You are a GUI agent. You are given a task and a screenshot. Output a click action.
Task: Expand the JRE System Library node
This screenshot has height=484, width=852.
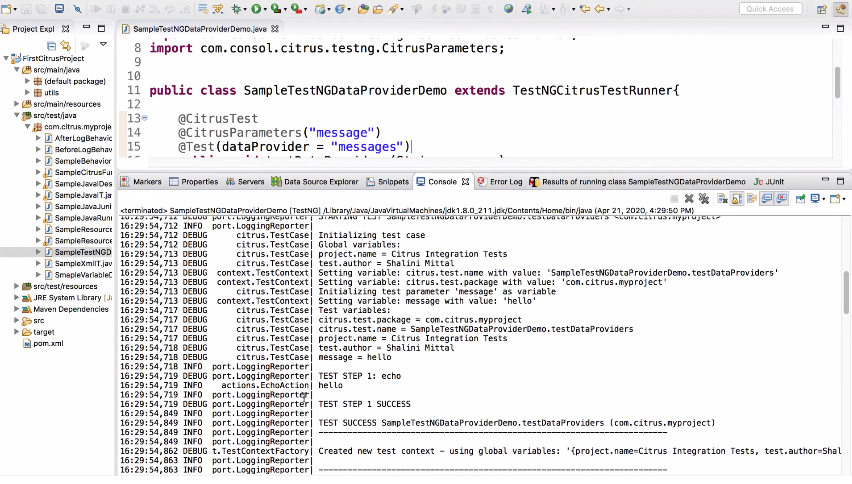click(x=17, y=298)
